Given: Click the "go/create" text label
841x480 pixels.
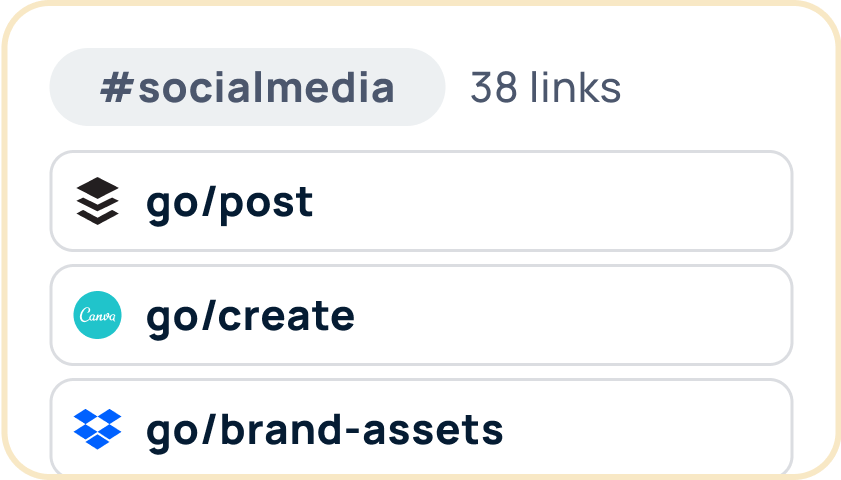Looking at the screenshot, I should 250,316.
